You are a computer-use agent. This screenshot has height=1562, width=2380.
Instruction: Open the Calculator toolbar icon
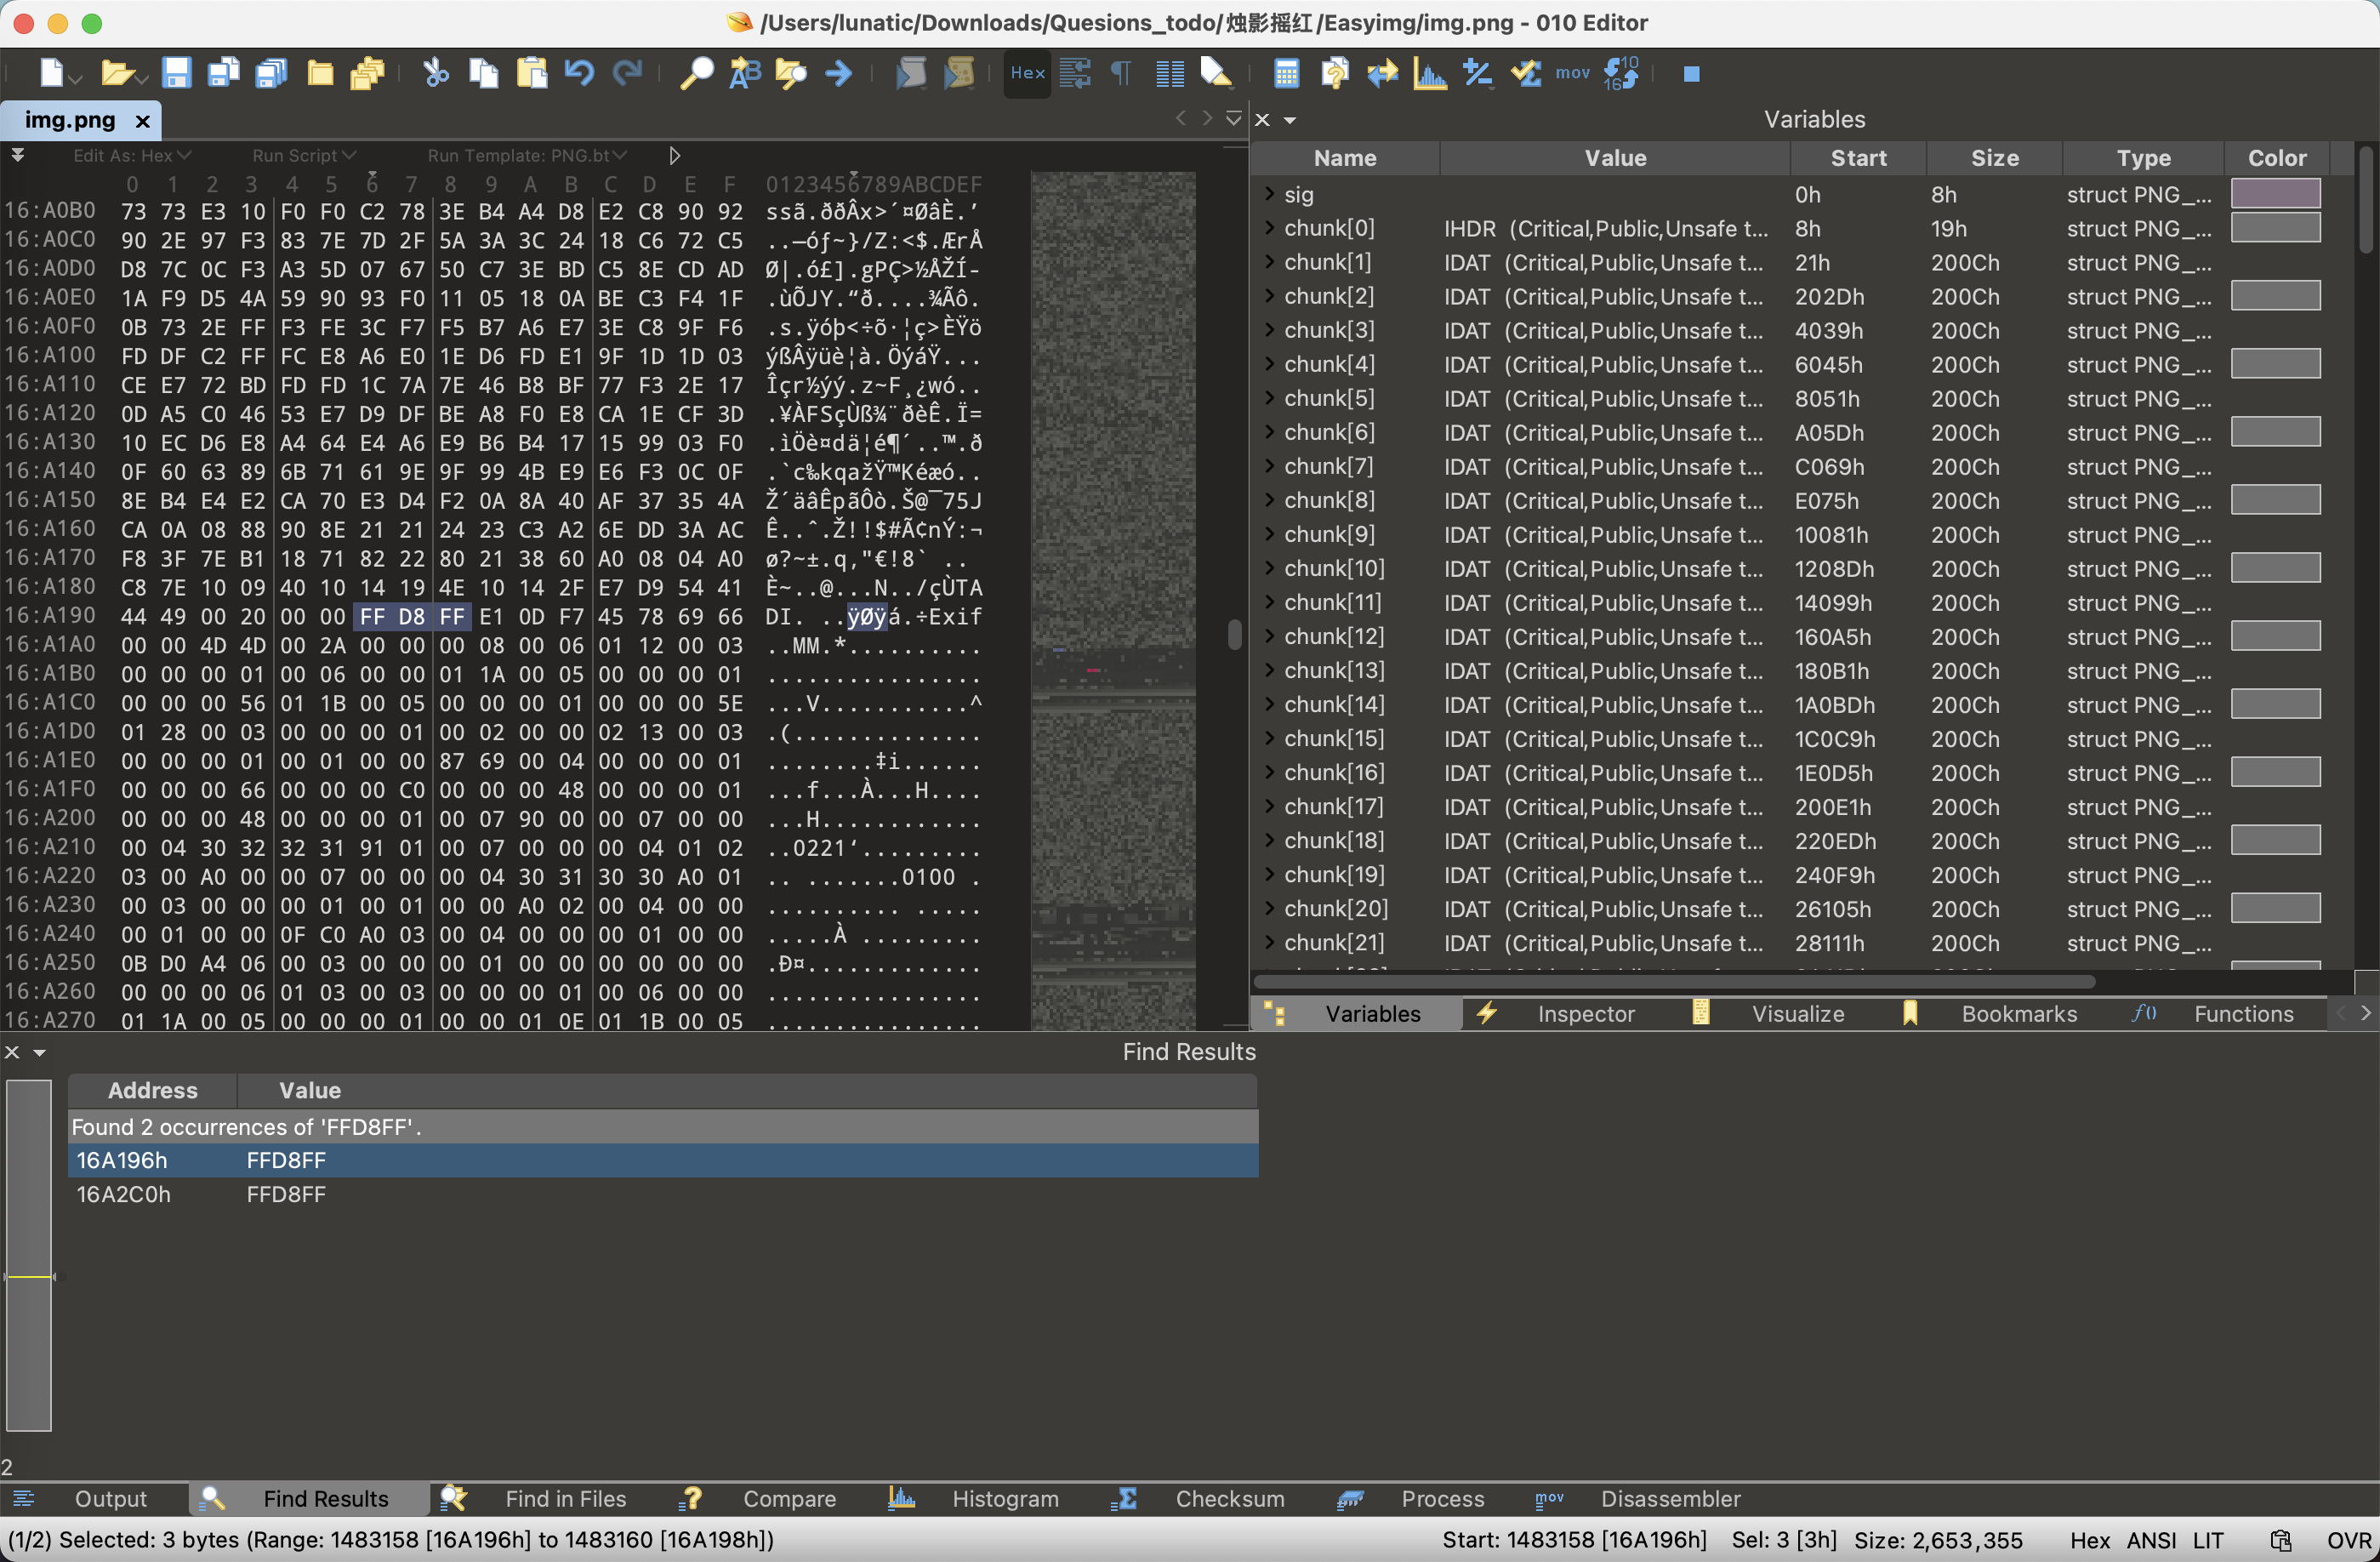1286,73
